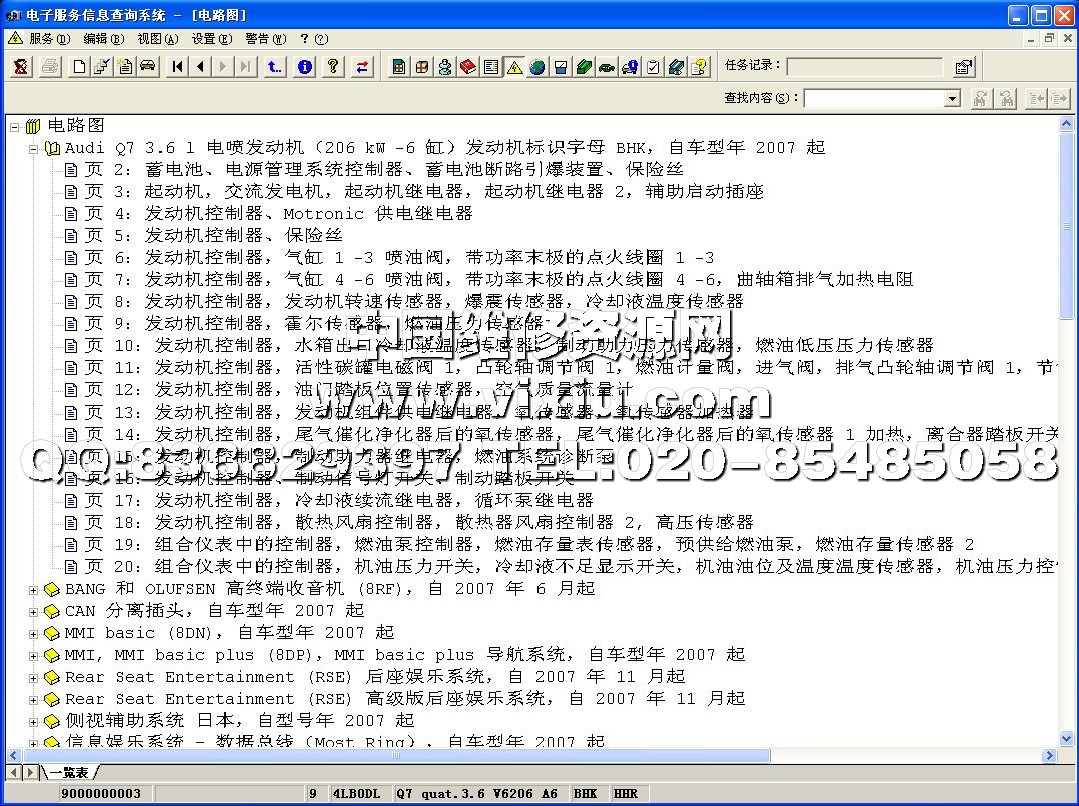Image resolution: width=1079 pixels, height=806 pixels.
Task: Expand the BANG 和 OLUFSEN node
Action: [33, 590]
